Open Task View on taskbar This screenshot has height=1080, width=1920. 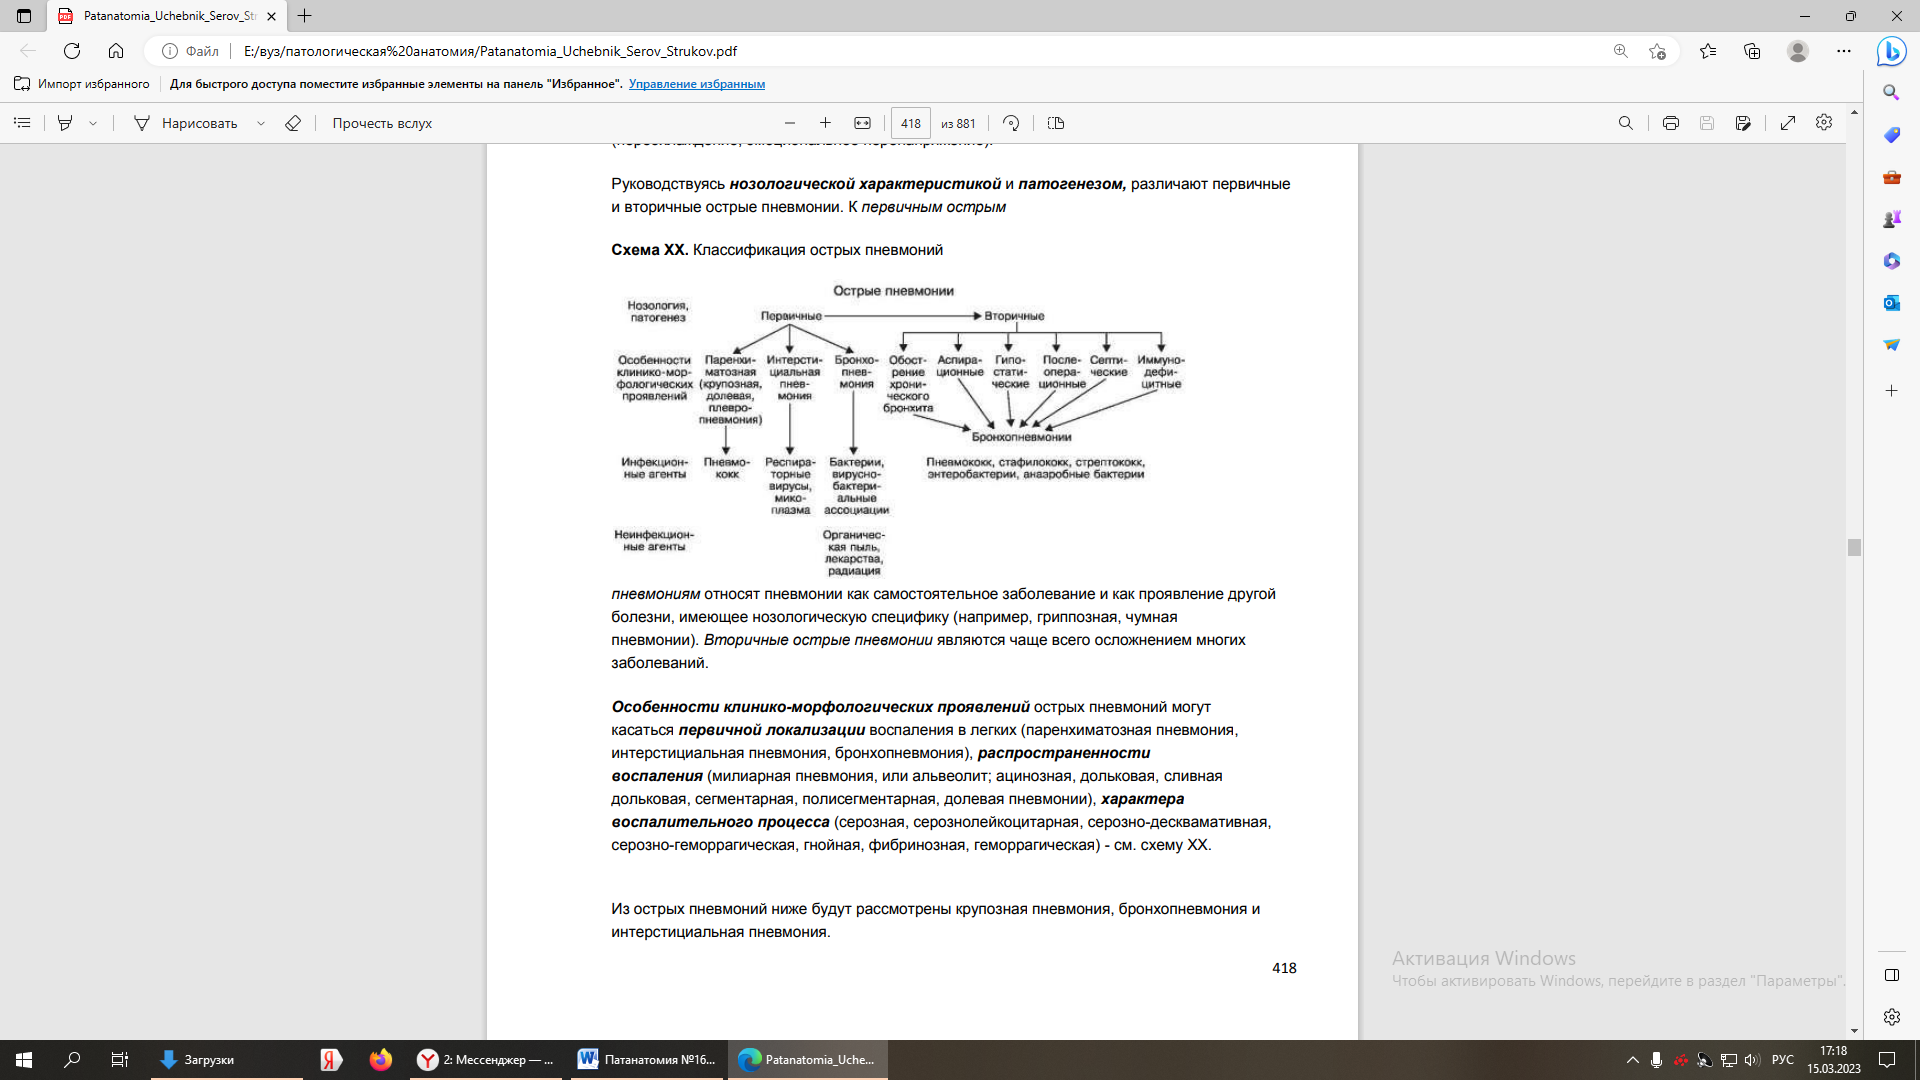120,1060
